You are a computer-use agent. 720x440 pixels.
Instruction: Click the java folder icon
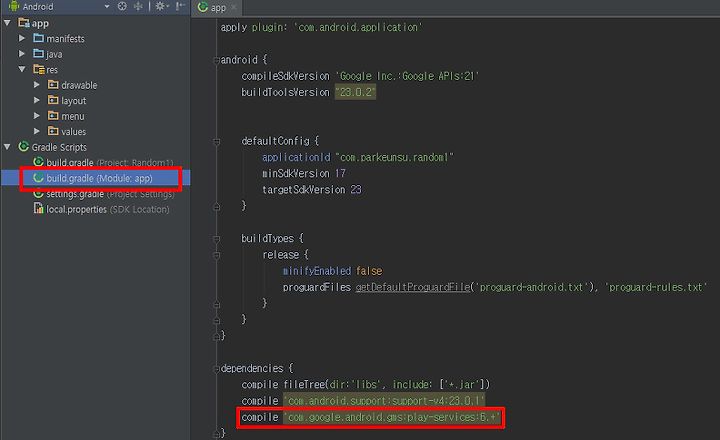(x=39, y=54)
